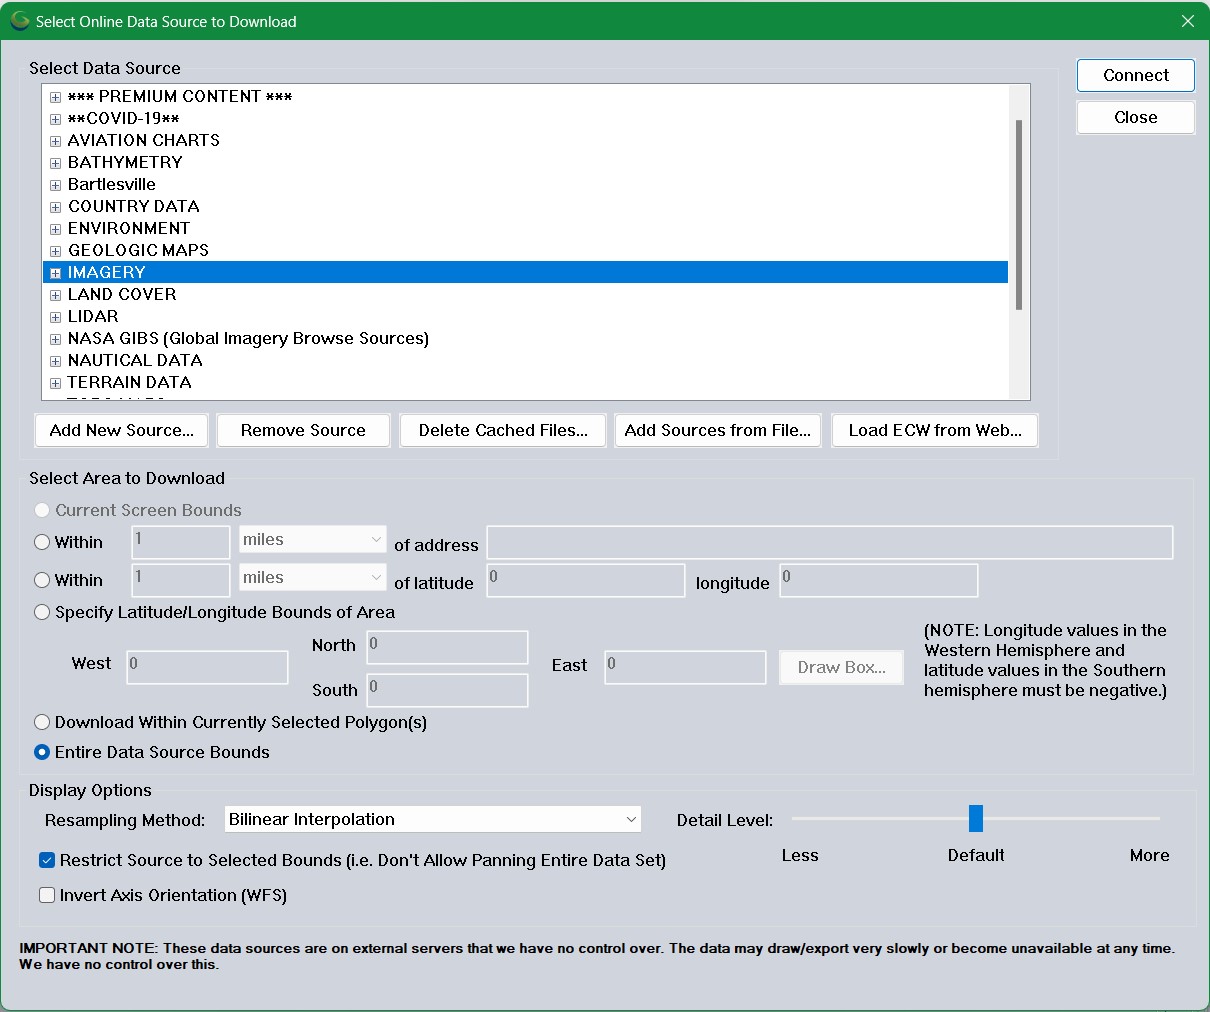Expand the COVID-19 tree node
Viewport: 1210px width, 1012px height.
56,119
